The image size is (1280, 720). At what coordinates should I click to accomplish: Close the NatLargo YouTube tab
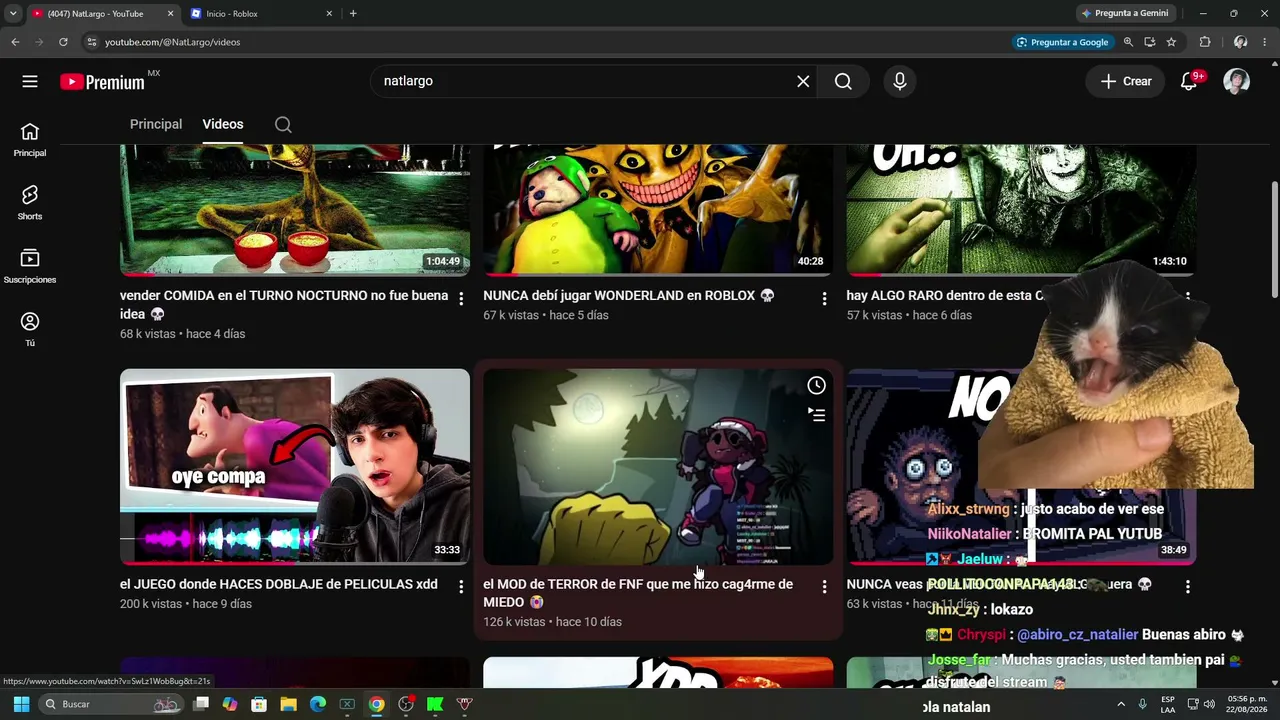170,14
